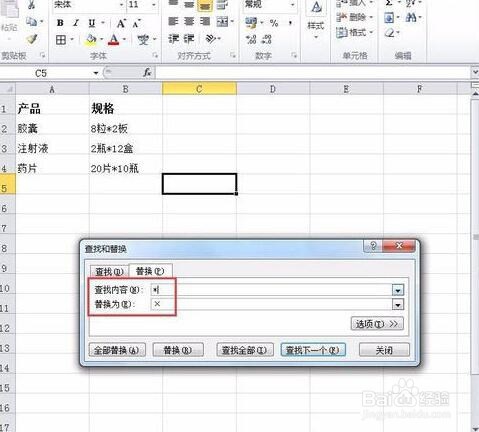Click the dialog Help question mark
This screenshot has height=432, width=479.
point(373,246)
